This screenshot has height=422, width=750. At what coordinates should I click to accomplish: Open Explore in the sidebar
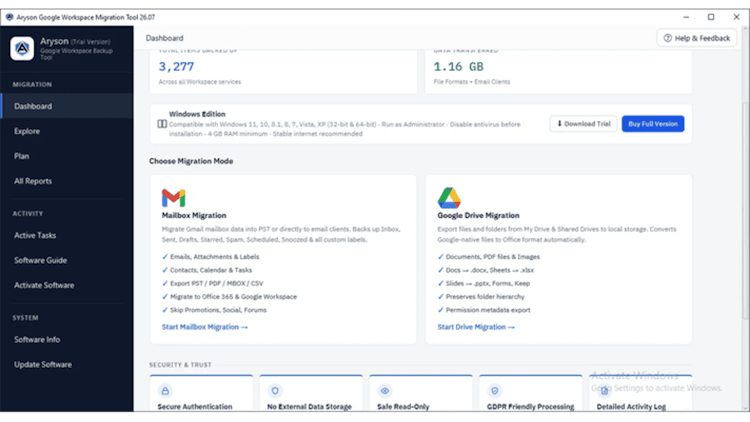click(x=67, y=131)
